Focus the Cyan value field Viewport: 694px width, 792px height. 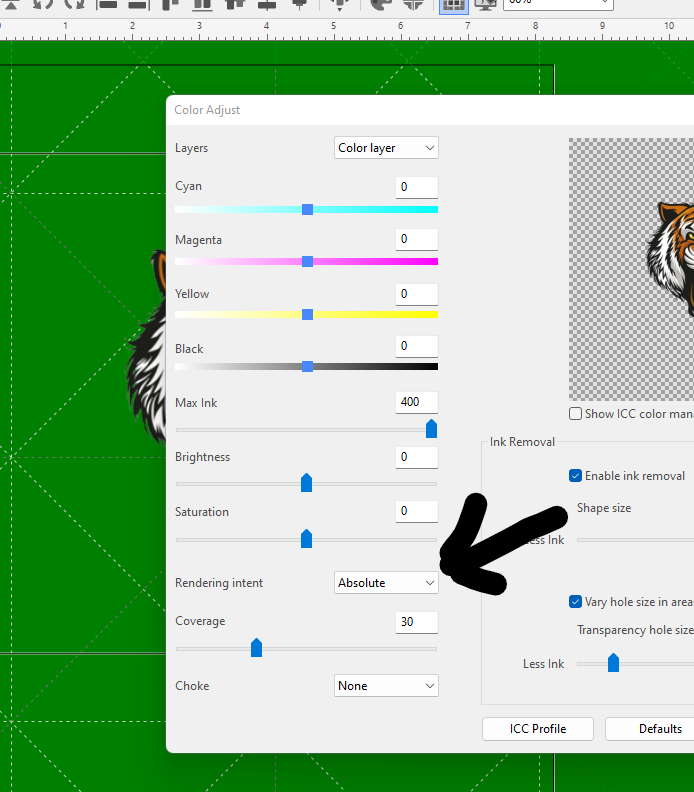click(417, 187)
